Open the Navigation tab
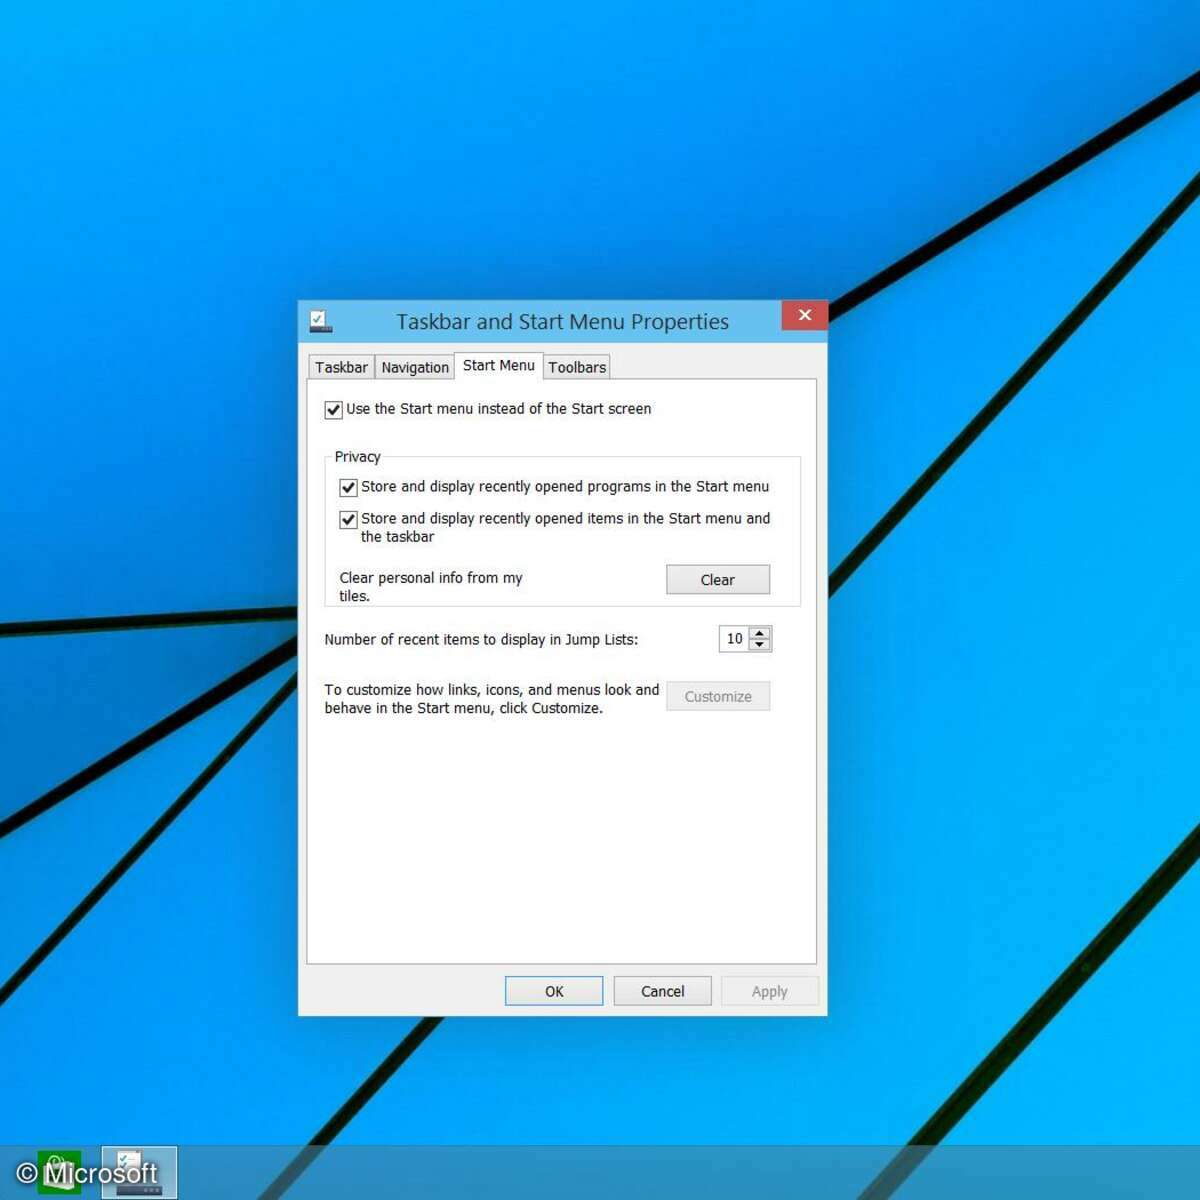Viewport: 1200px width, 1200px height. tap(415, 367)
